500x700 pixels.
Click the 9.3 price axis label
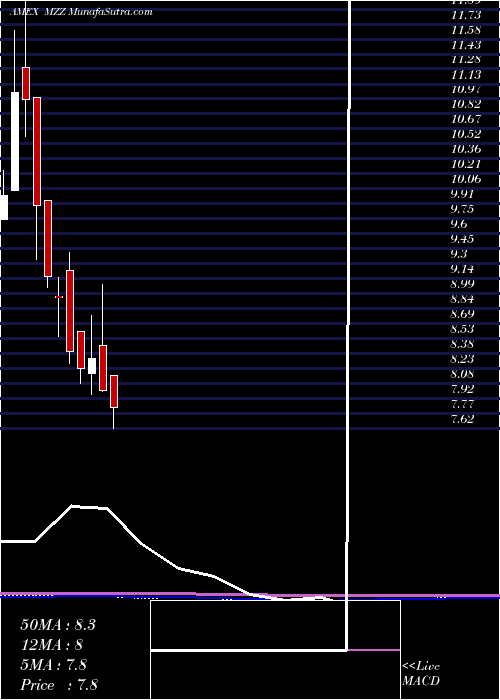(x=459, y=254)
